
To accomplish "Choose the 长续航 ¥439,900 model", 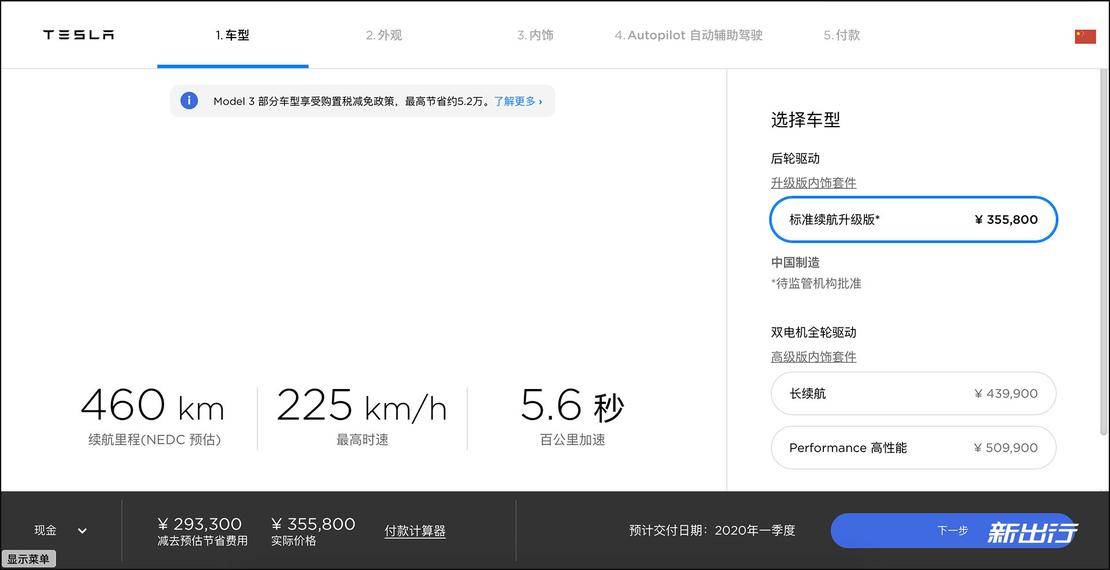I will (913, 393).
